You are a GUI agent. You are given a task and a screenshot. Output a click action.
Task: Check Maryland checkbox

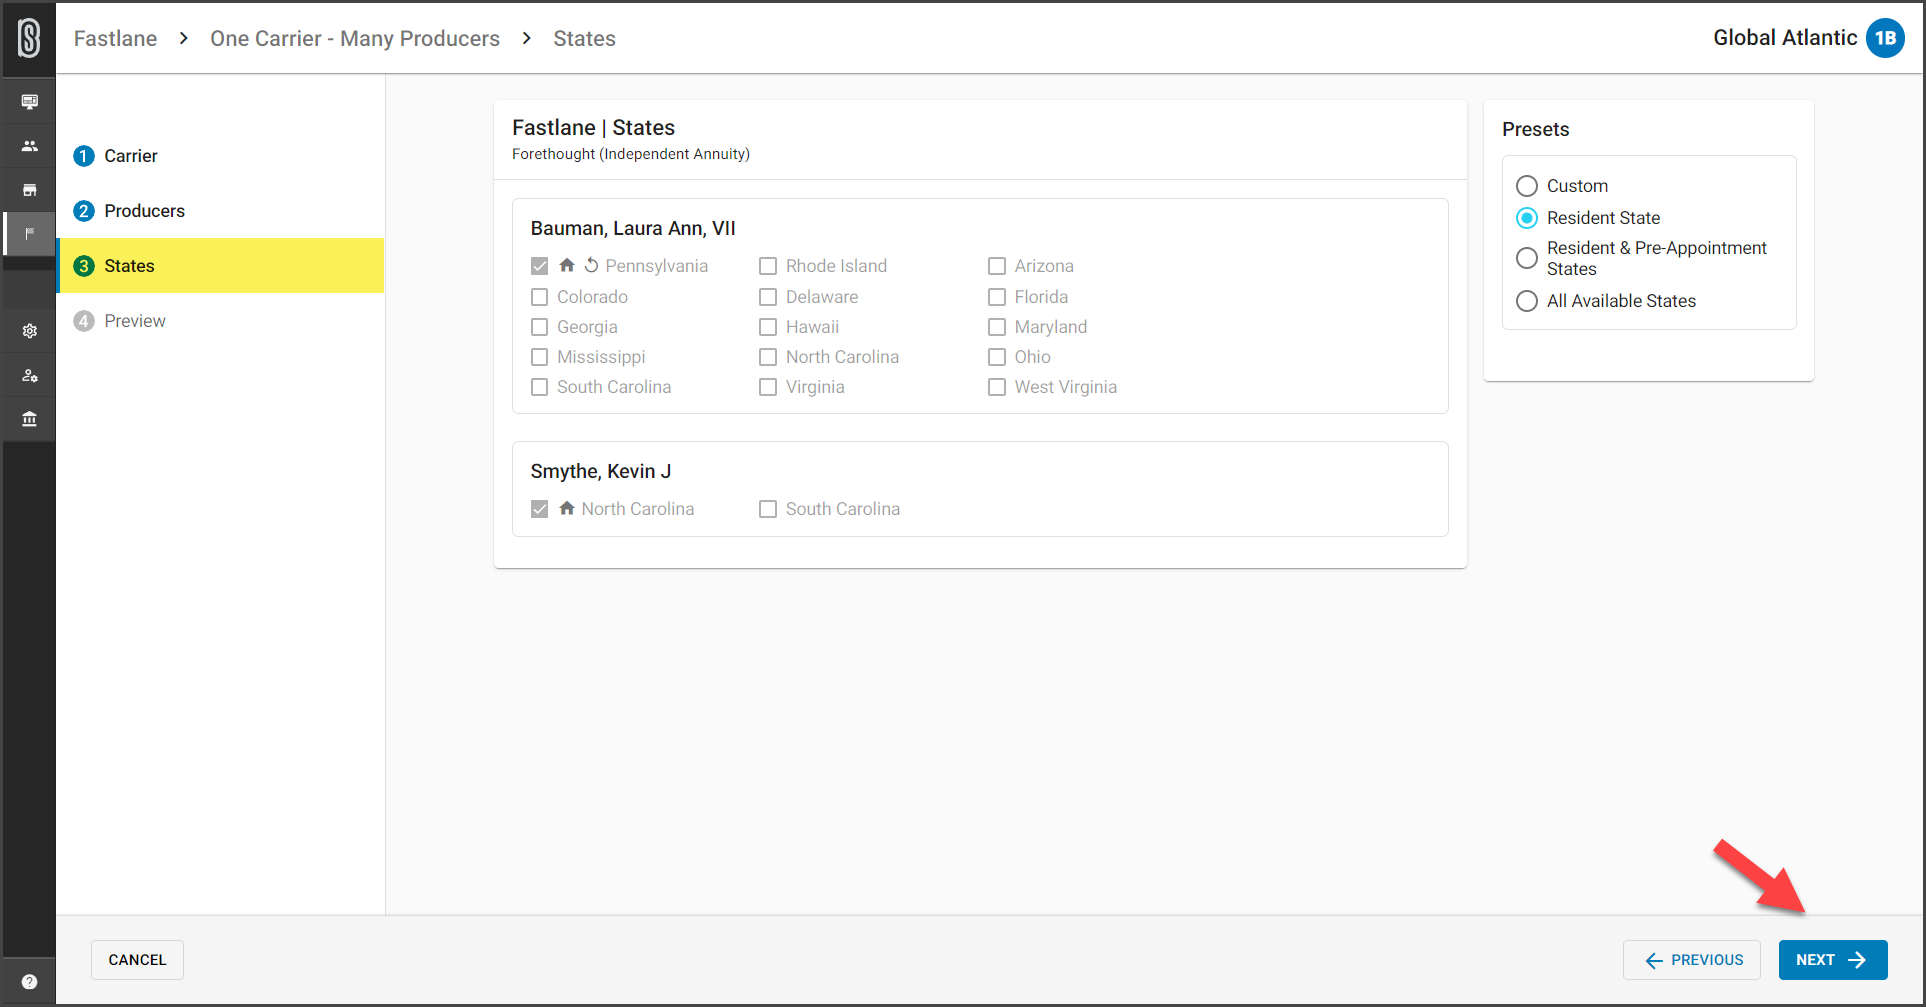[x=997, y=327]
